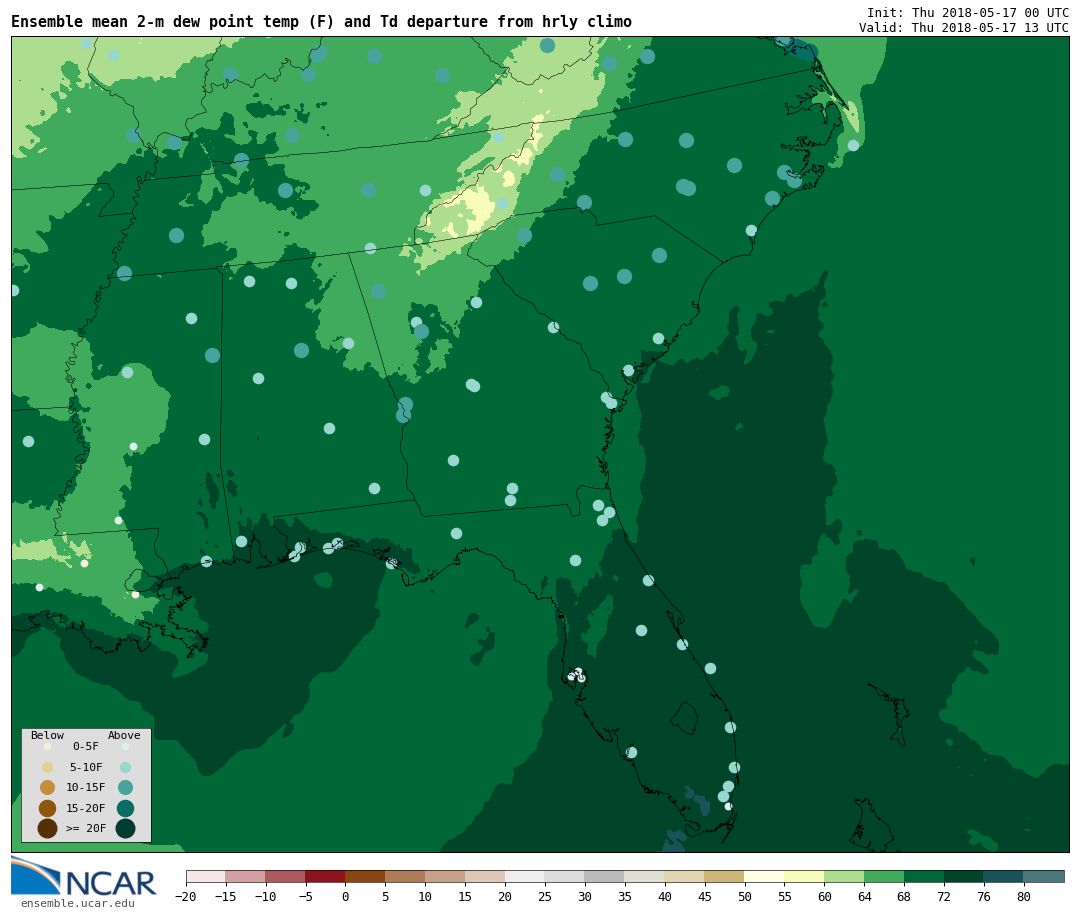
Task: Pick the brown 0 to 5 colorbar swatch
Action: [365, 876]
